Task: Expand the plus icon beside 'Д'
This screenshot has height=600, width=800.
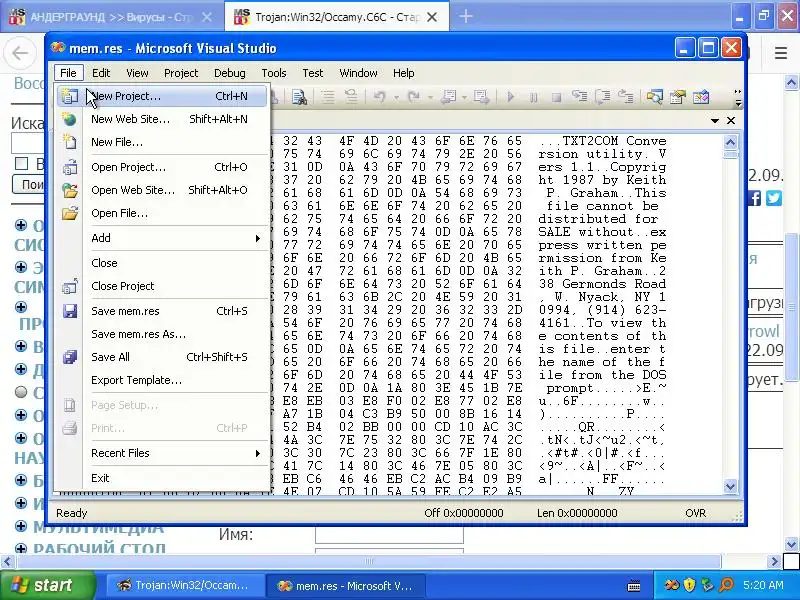Action: [x=21, y=369]
